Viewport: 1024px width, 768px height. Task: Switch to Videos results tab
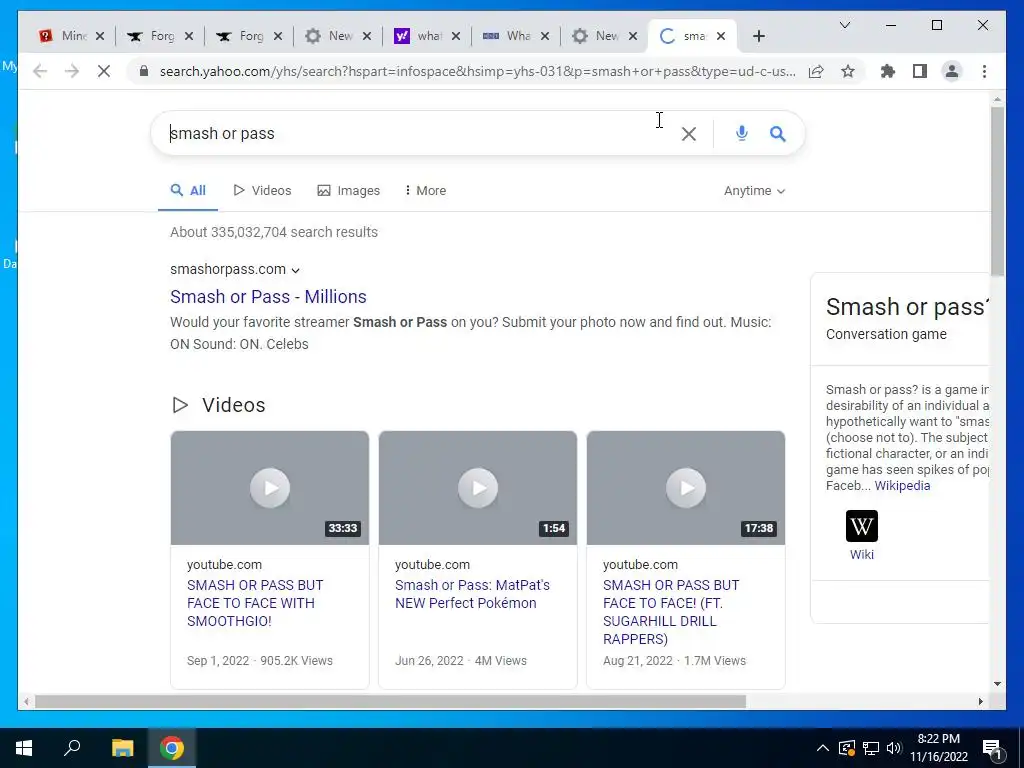[263, 191]
